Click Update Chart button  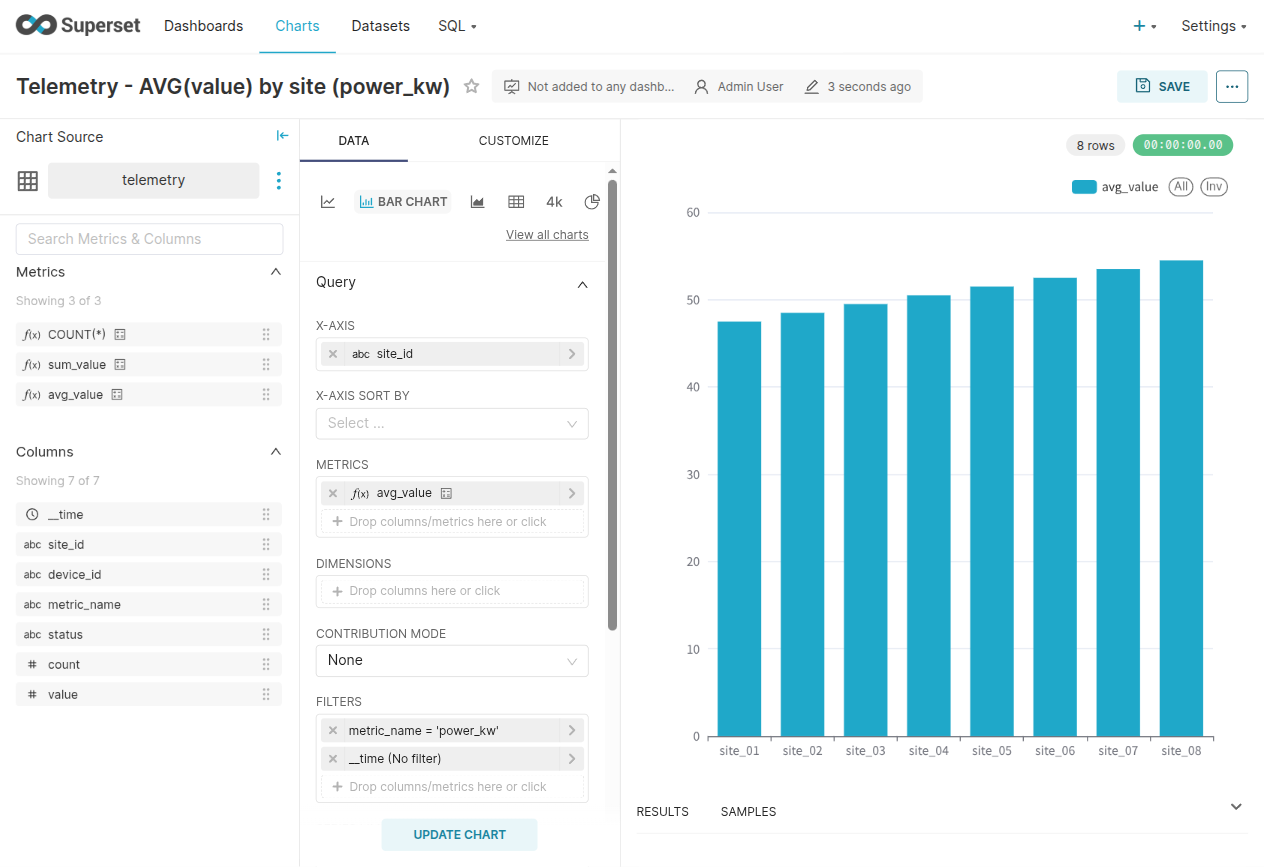click(x=460, y=835)
